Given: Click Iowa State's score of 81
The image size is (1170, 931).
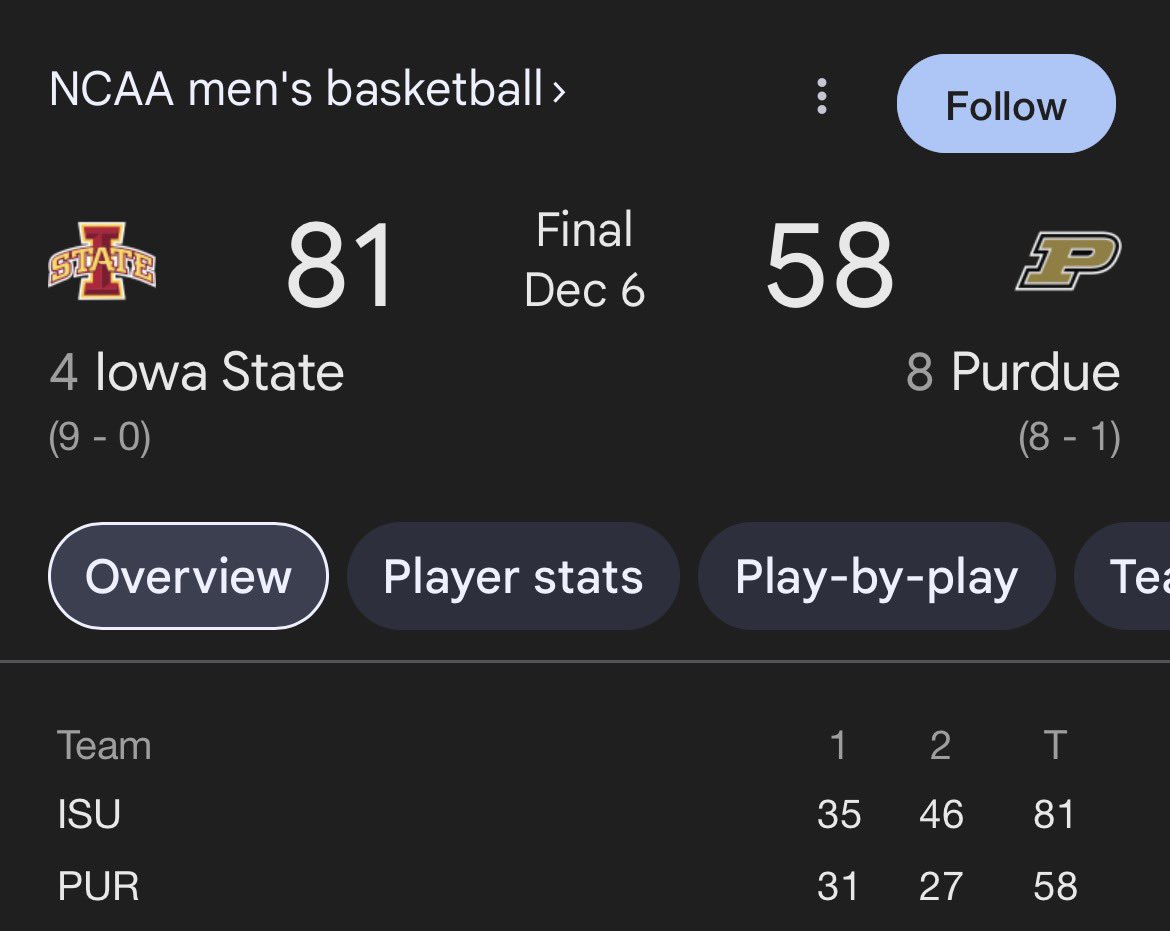Looking at the screenshot, I should tap(340, 265).
